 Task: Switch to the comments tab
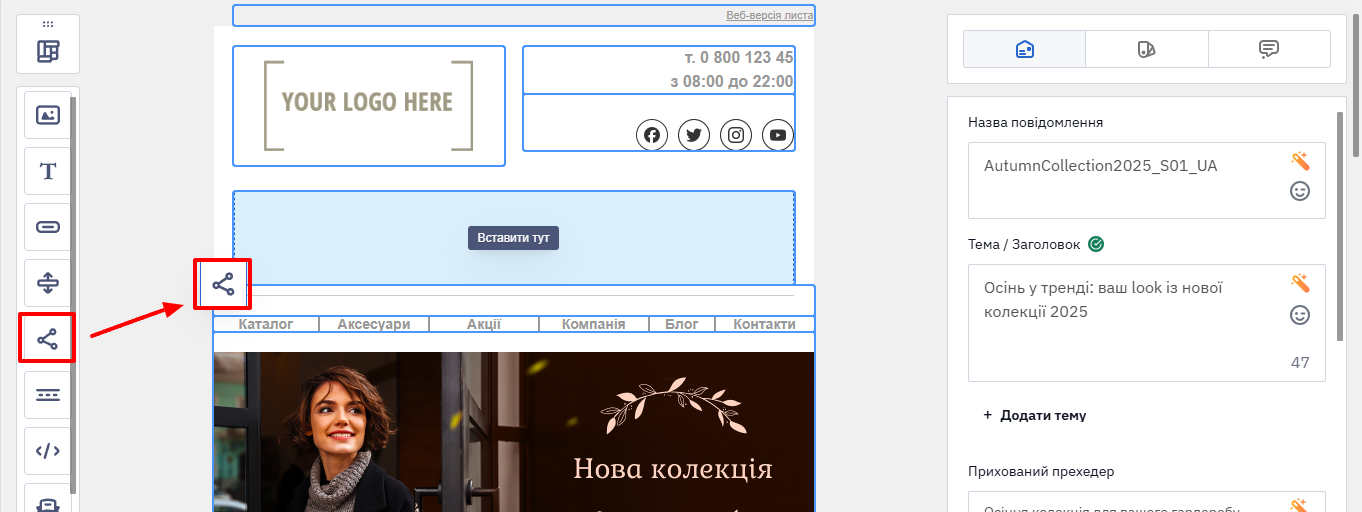coord(1269,49)
